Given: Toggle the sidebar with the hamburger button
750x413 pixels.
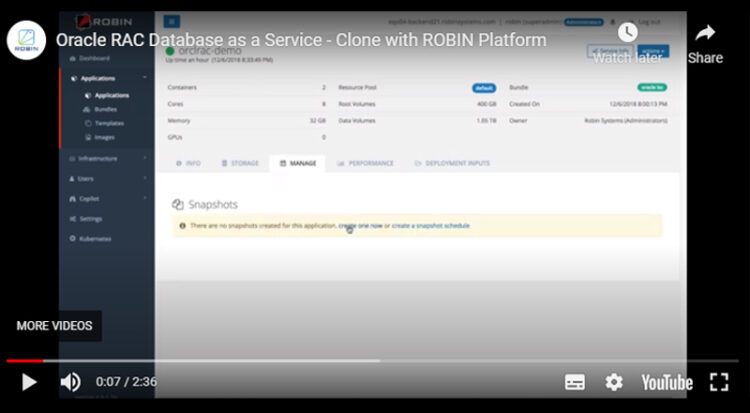Looking at the screenshot, I should coord(172,21).
